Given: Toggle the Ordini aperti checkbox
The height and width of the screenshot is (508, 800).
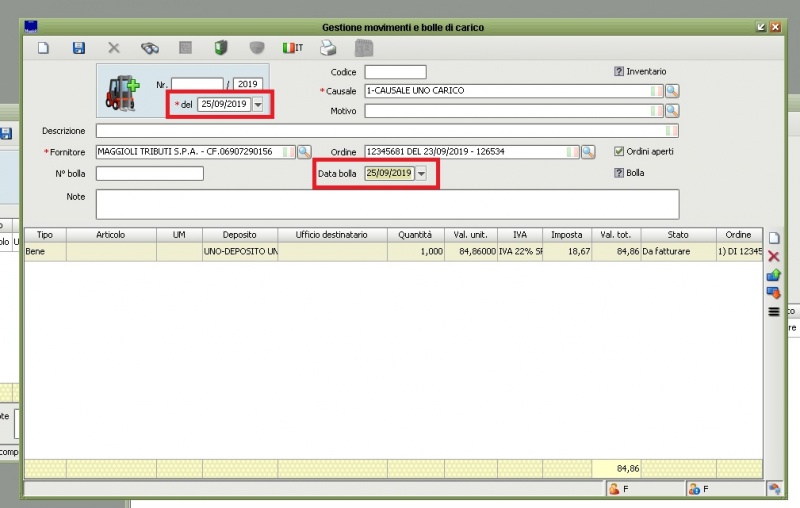Looking at the screenshot, I should click(619, 152).
